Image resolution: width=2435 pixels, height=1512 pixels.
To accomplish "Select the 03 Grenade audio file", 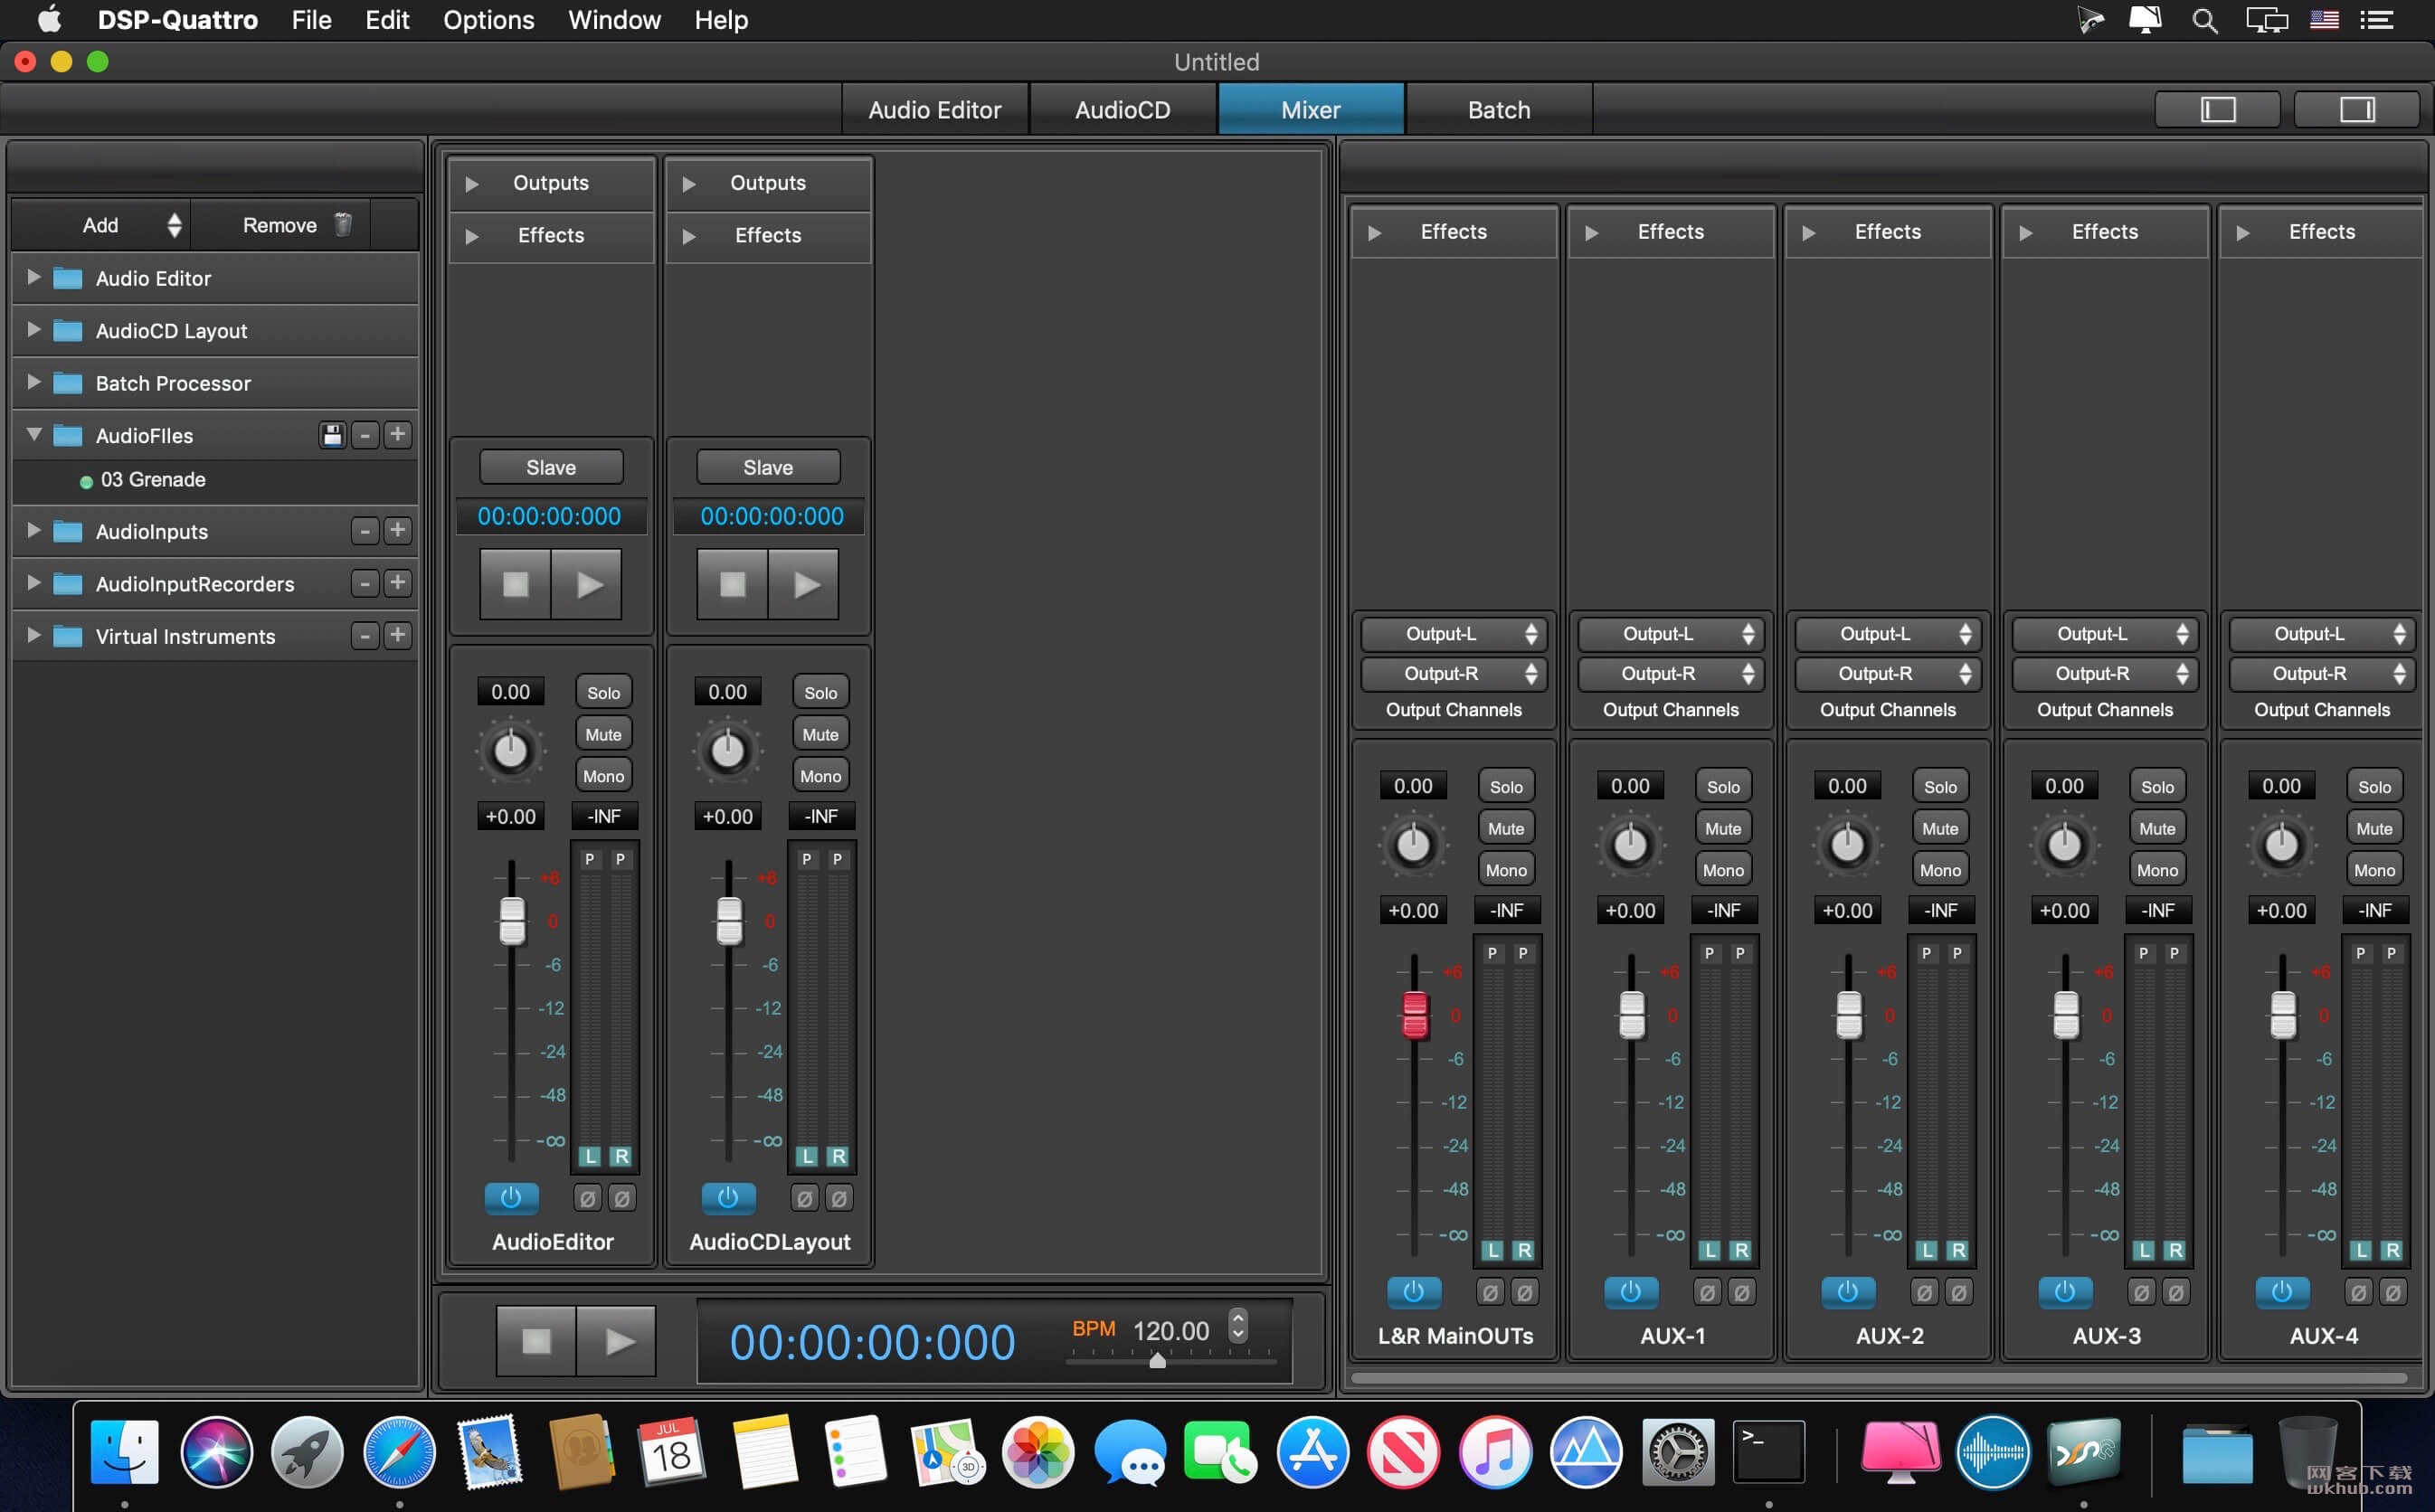I will click(x=153, y=479).
